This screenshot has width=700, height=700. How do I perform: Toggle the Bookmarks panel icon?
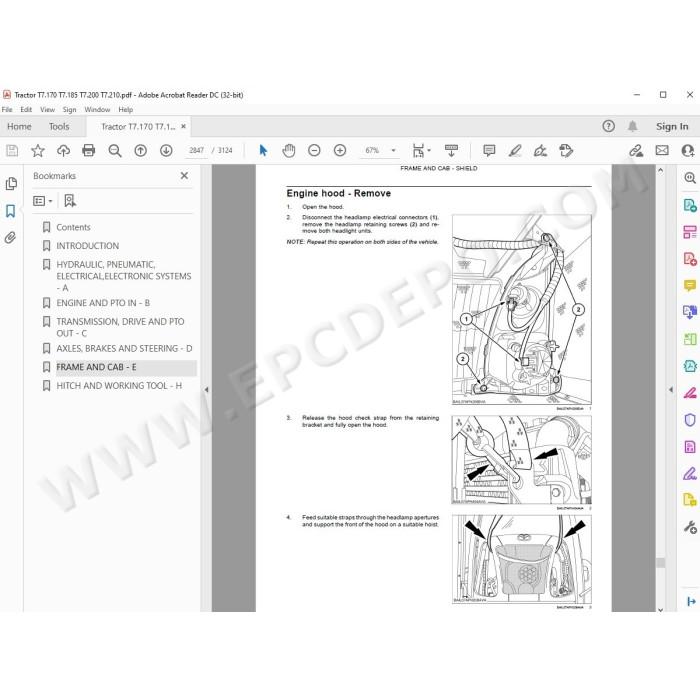(x=11, y=211)
